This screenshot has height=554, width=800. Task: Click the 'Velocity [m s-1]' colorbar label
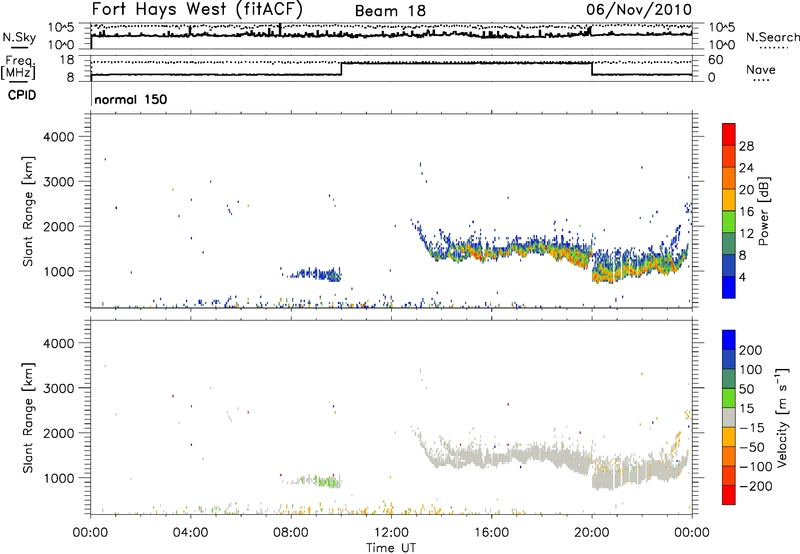[781, 417]
